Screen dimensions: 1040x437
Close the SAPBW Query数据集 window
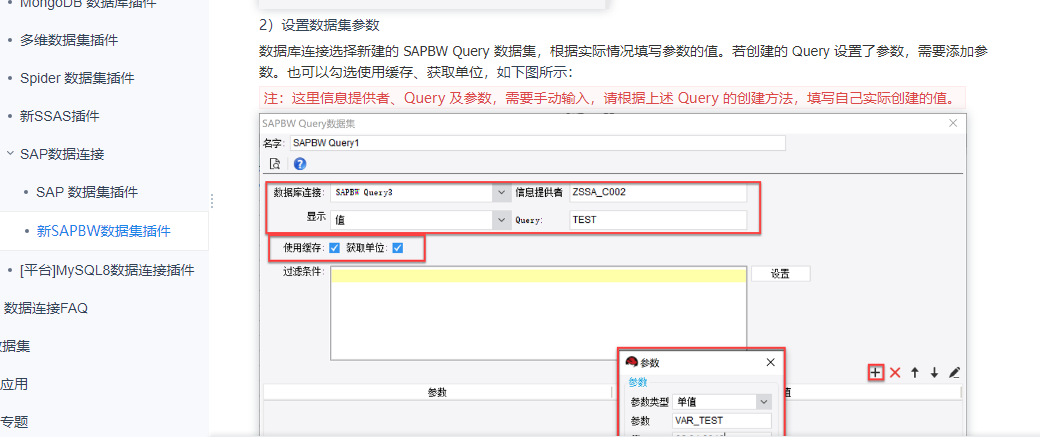point(953,123)
